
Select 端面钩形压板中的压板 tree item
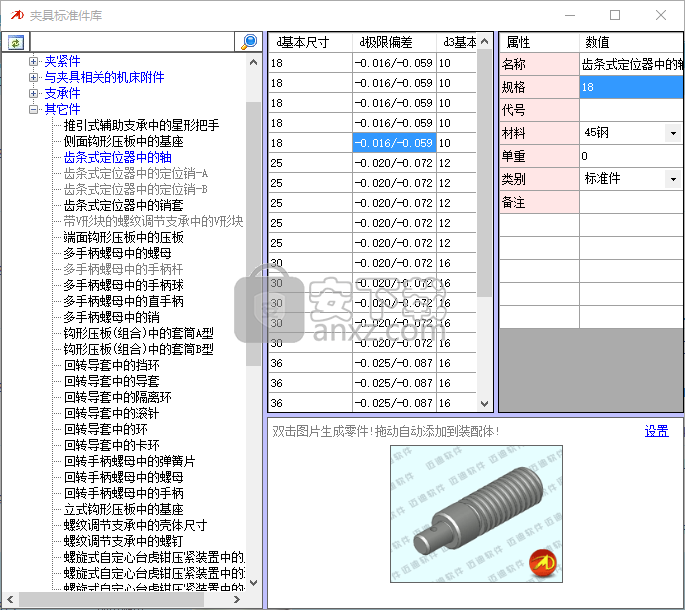[x=123, y=237]
